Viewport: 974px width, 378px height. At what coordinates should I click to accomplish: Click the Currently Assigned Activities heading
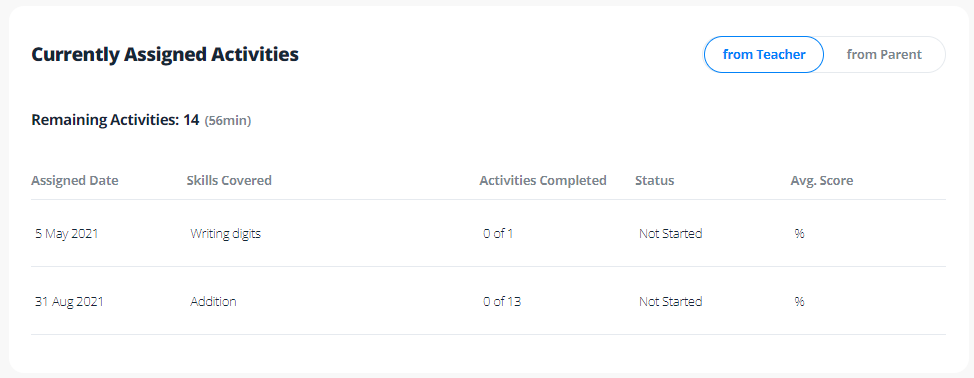pos(165,55)
